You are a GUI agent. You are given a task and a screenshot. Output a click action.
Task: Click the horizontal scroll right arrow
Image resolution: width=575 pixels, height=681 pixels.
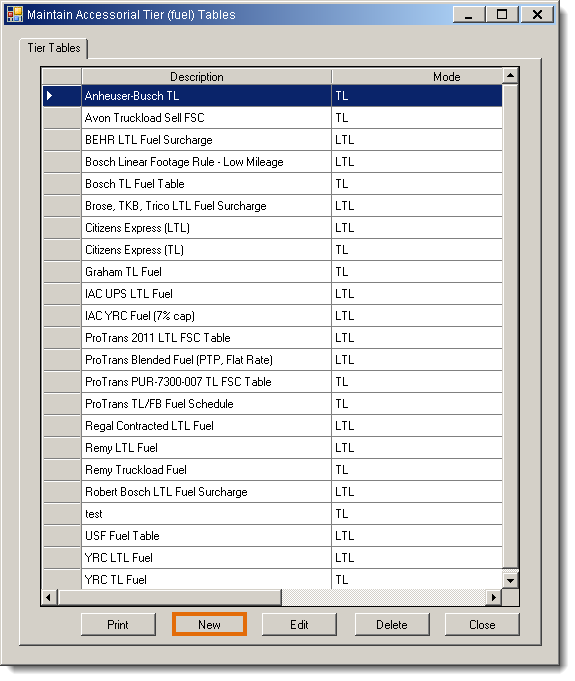pyautogui.click(x=494, y=597)
